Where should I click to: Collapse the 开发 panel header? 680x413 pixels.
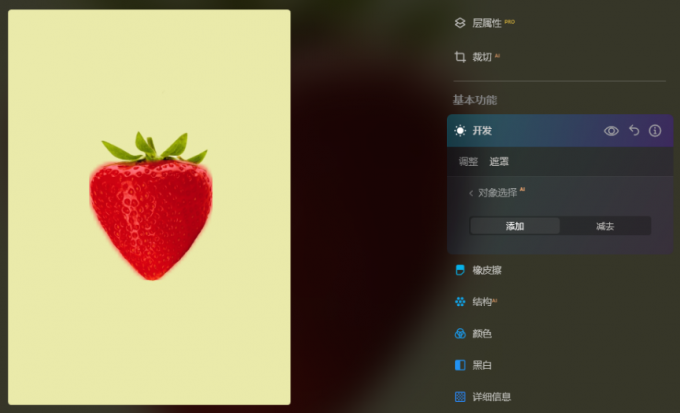tap(560, 131)
